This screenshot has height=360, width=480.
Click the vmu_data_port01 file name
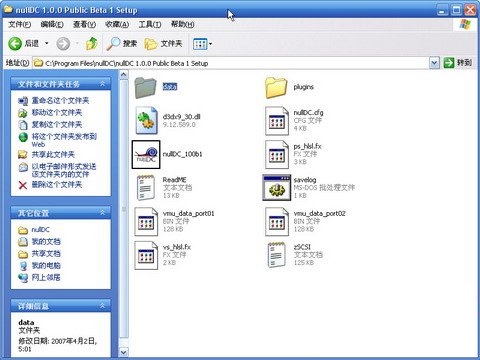(x=188, y=213)
